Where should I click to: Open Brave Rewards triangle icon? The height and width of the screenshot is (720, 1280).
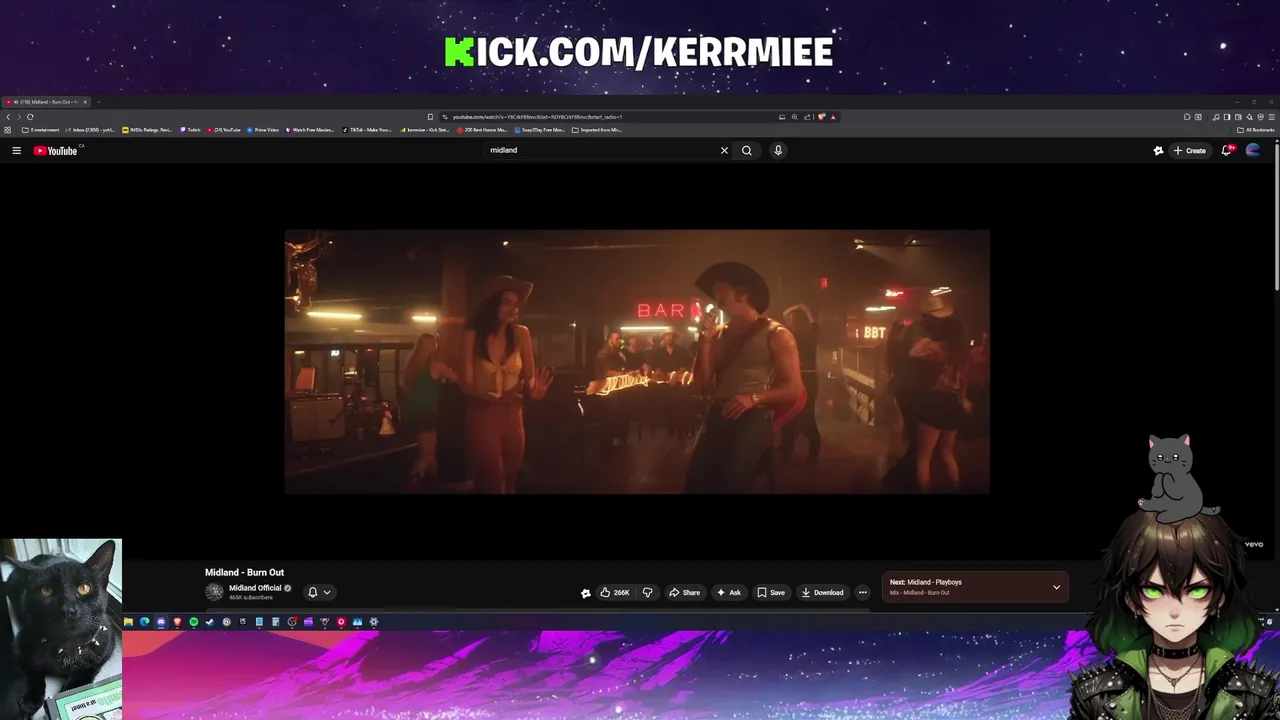833,117
